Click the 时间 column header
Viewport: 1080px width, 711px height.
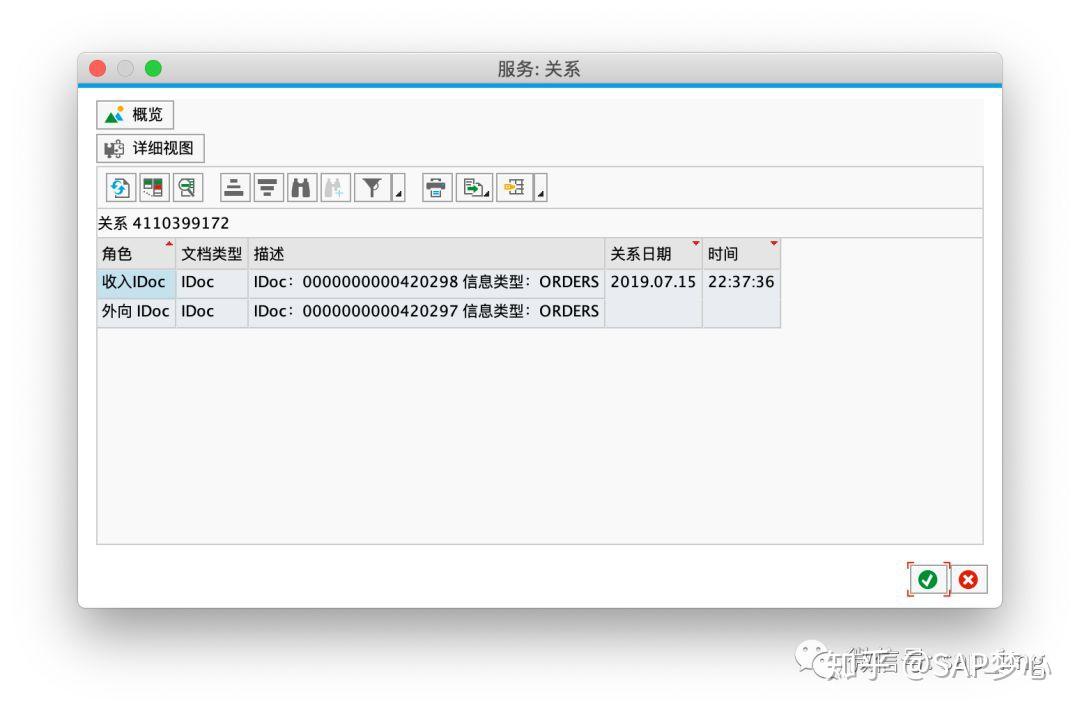coord(741,254)
